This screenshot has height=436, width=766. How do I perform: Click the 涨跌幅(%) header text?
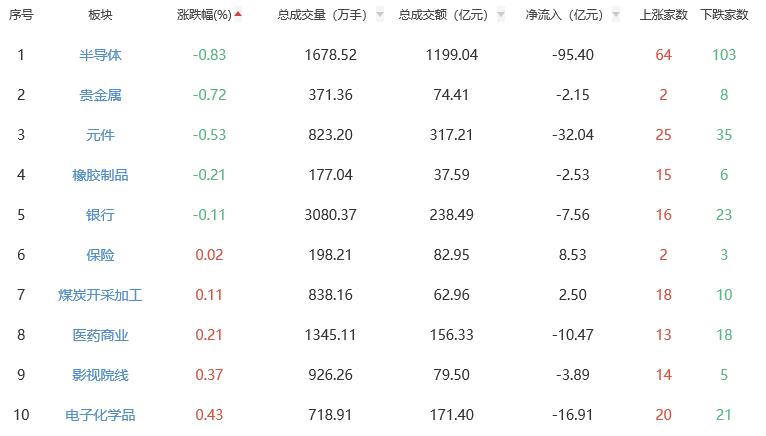[204, 16]
